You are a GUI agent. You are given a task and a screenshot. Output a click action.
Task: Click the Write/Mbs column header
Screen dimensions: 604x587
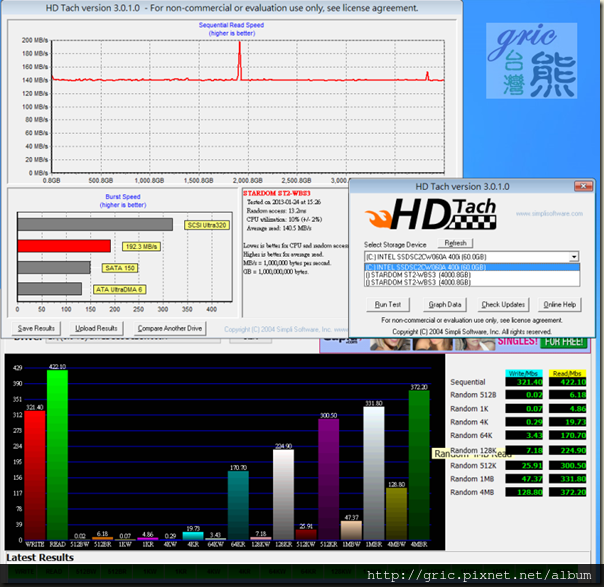524,373
